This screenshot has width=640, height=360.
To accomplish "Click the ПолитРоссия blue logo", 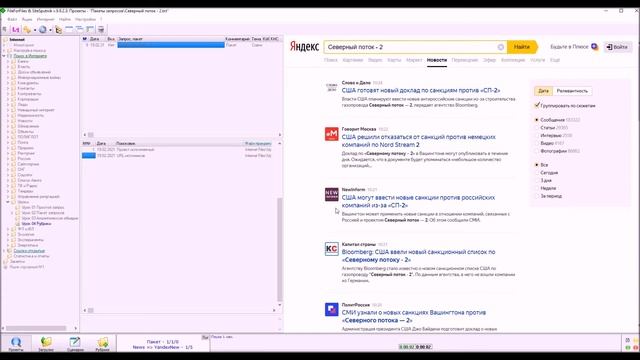I will pos(331,309).
